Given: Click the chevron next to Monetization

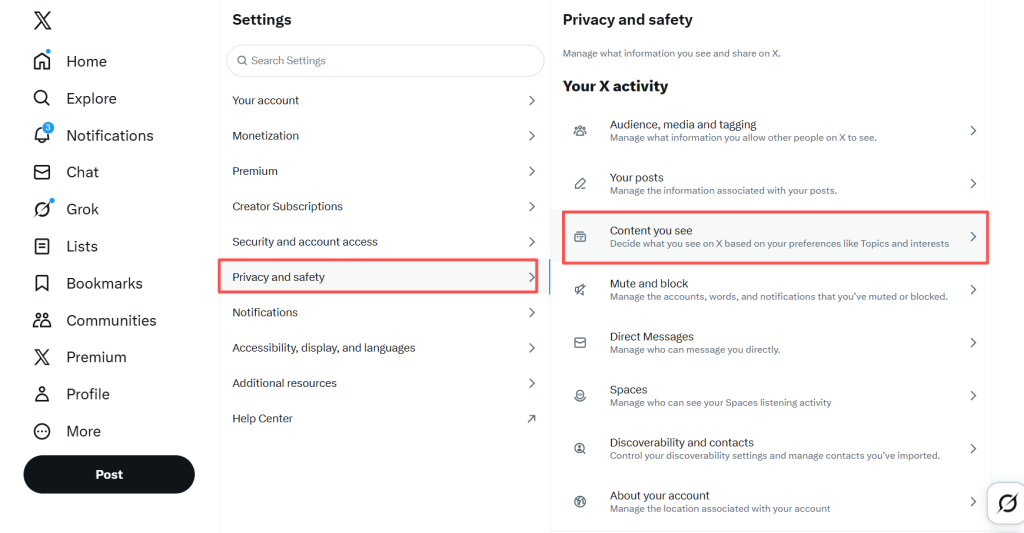Looking at the screenshot, I should point(532,136).
